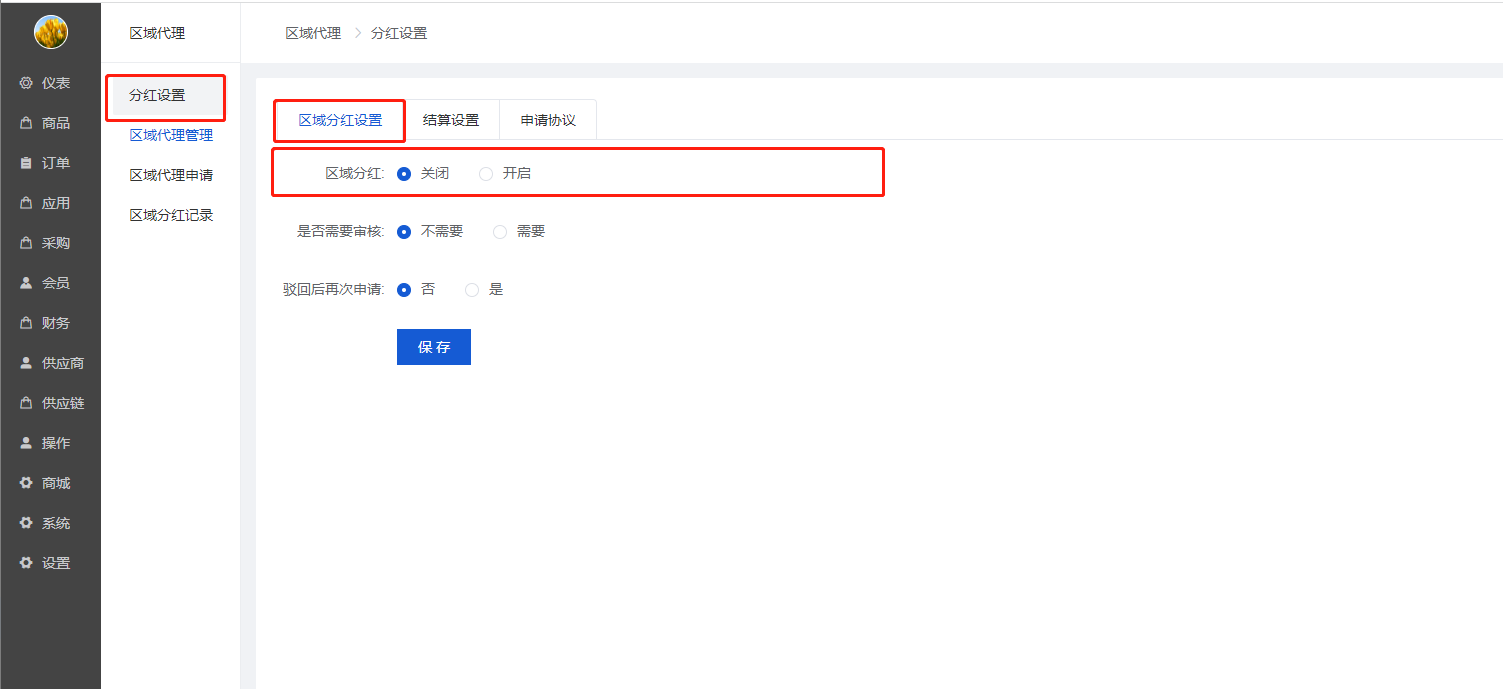Screen dimensions: 1503x689
Task: Click the 采购 sidebar icon
Action: point(26,243)
